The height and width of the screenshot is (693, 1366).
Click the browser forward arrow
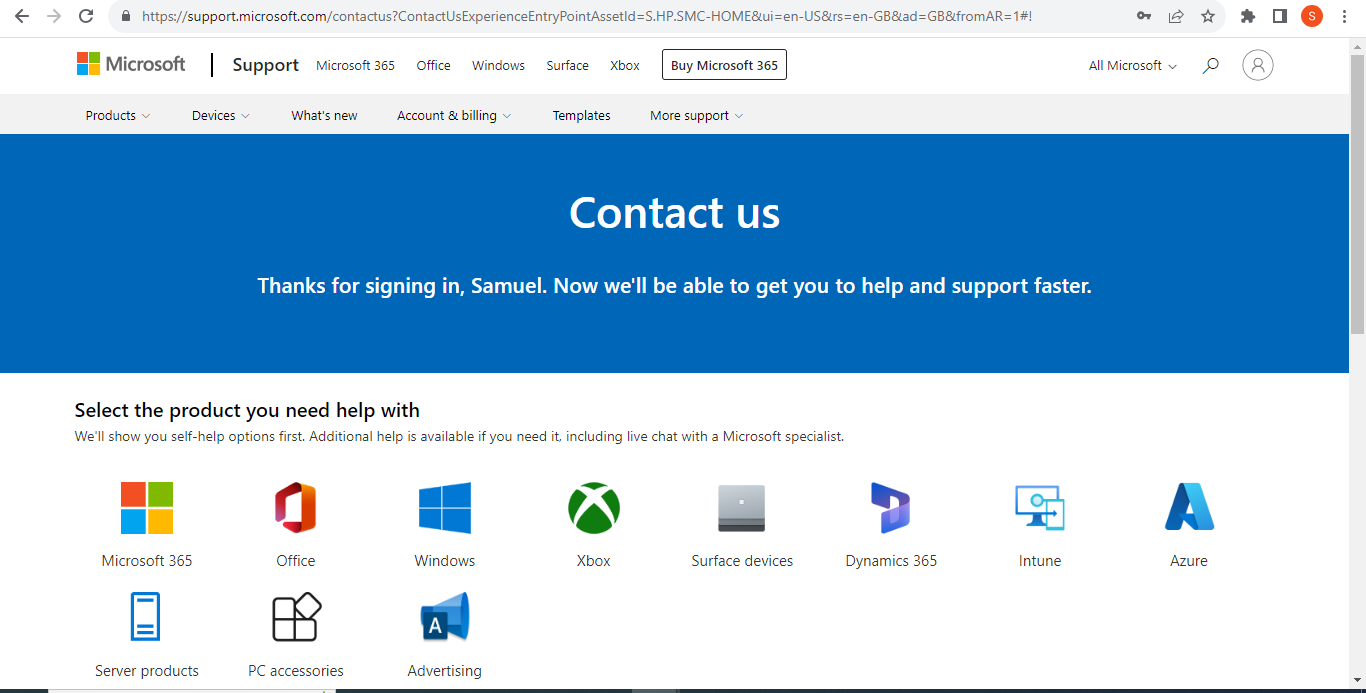(54, 16)
